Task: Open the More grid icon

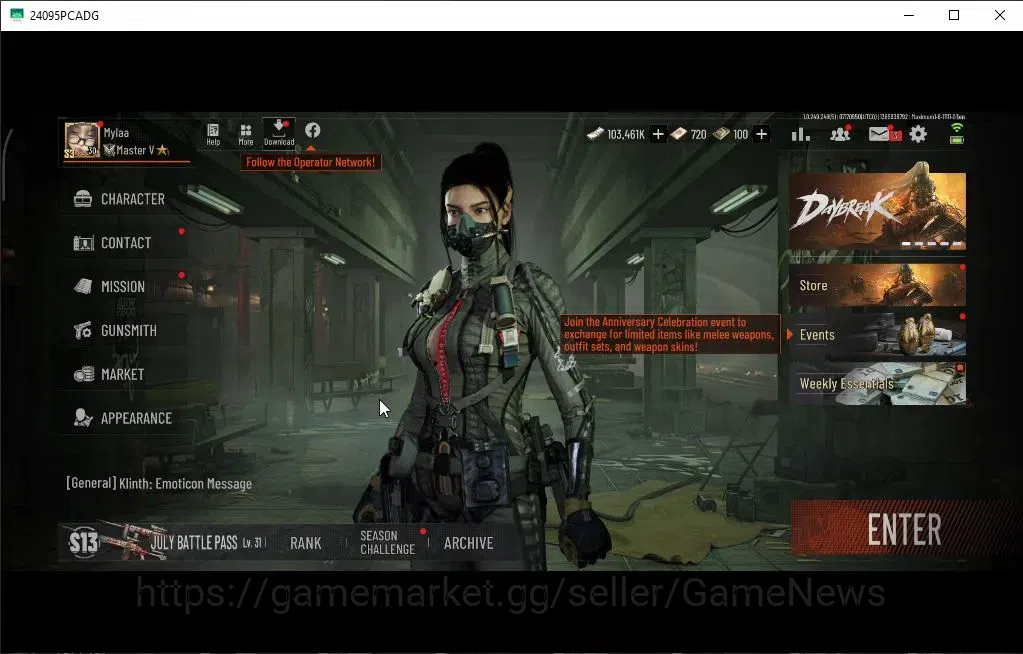Action: point(245,134)
